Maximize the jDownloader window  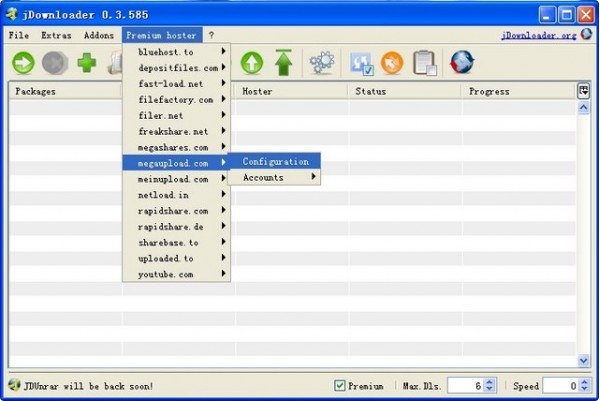pyautogui.click(x=566, y=15)
